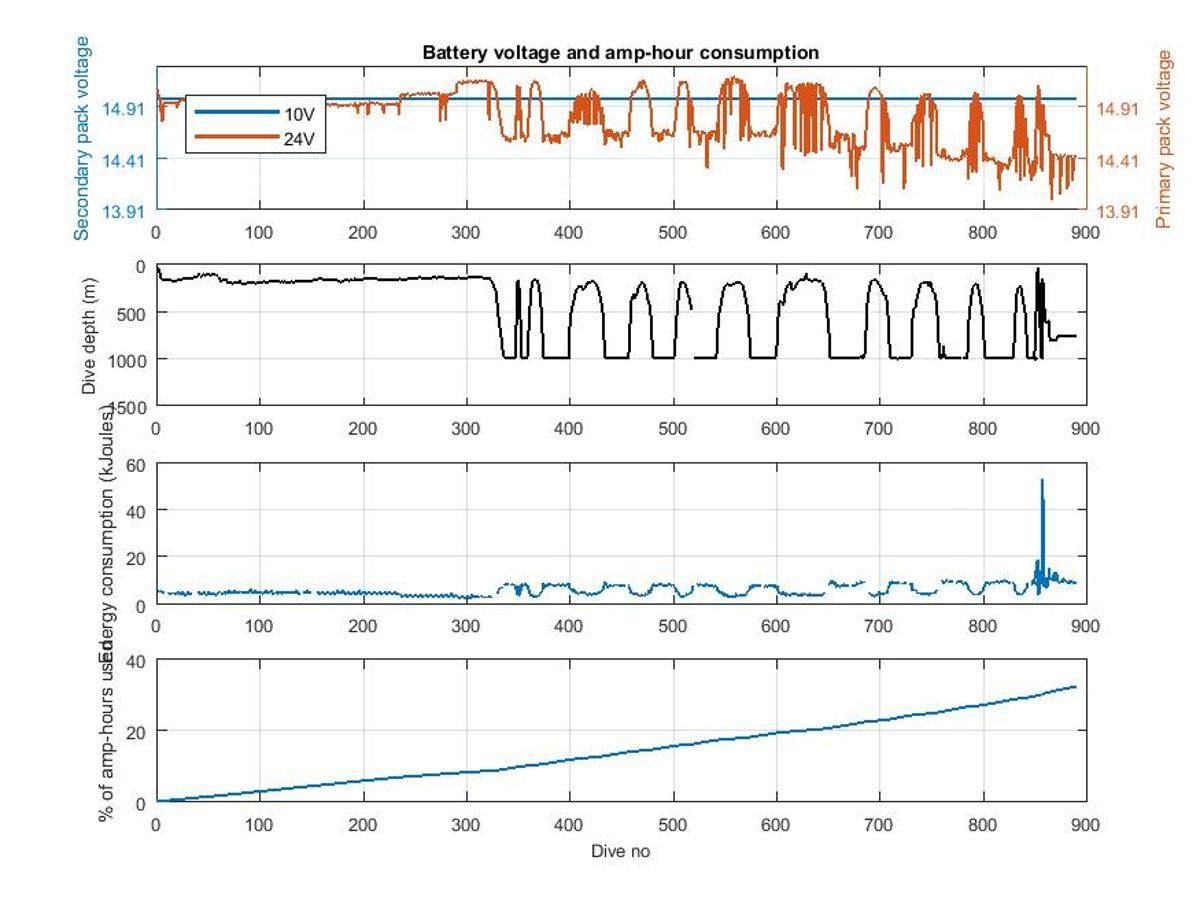Click x-tick "800" under the dive depth plot
Image resolution: width=1200 pixels, height=900 pixels.
coord(983,428)
